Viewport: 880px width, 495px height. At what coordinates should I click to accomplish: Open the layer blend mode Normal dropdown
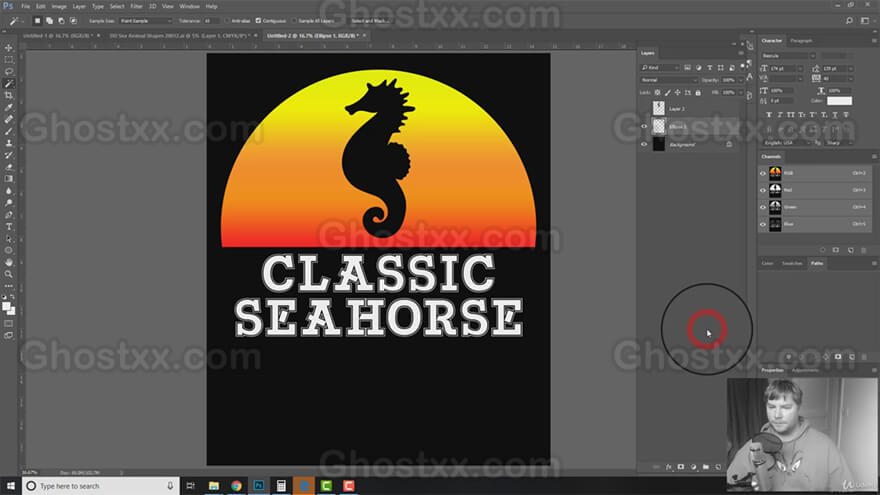pyautogui.click(x=668, y=80)
